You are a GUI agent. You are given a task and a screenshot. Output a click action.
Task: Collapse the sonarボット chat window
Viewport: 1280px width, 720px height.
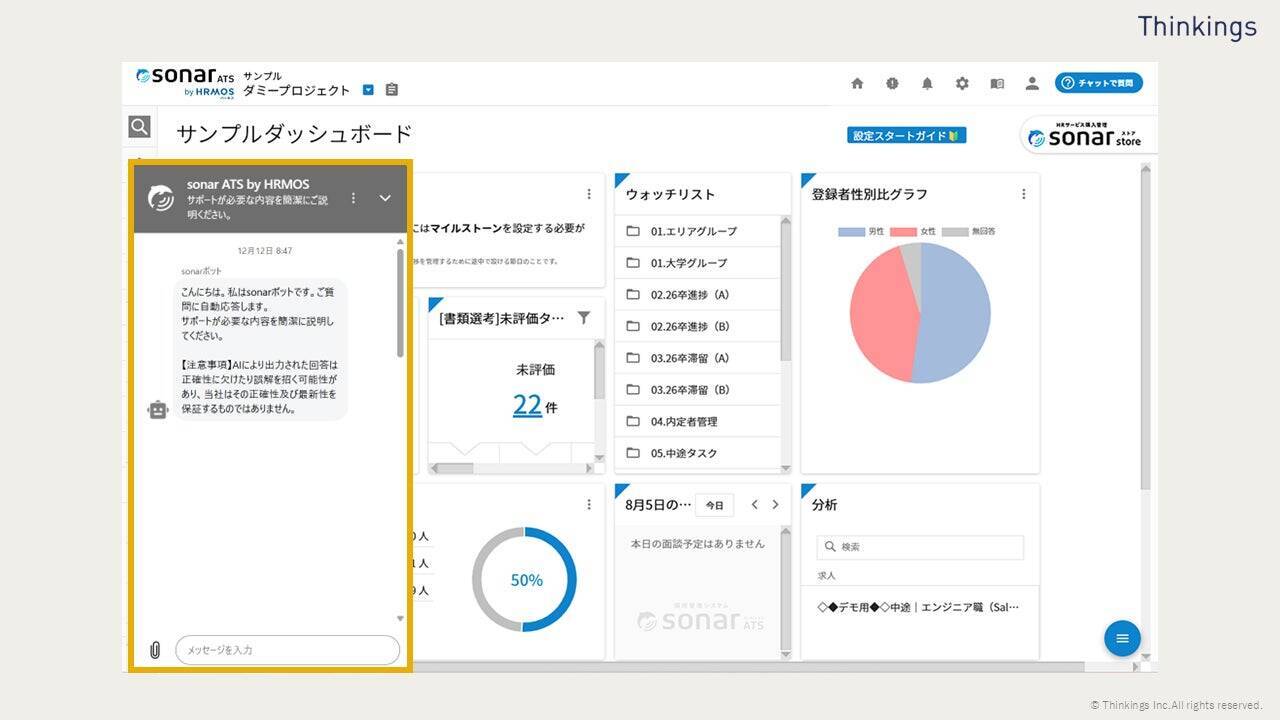pyautogui.click(x=385, y=198)
